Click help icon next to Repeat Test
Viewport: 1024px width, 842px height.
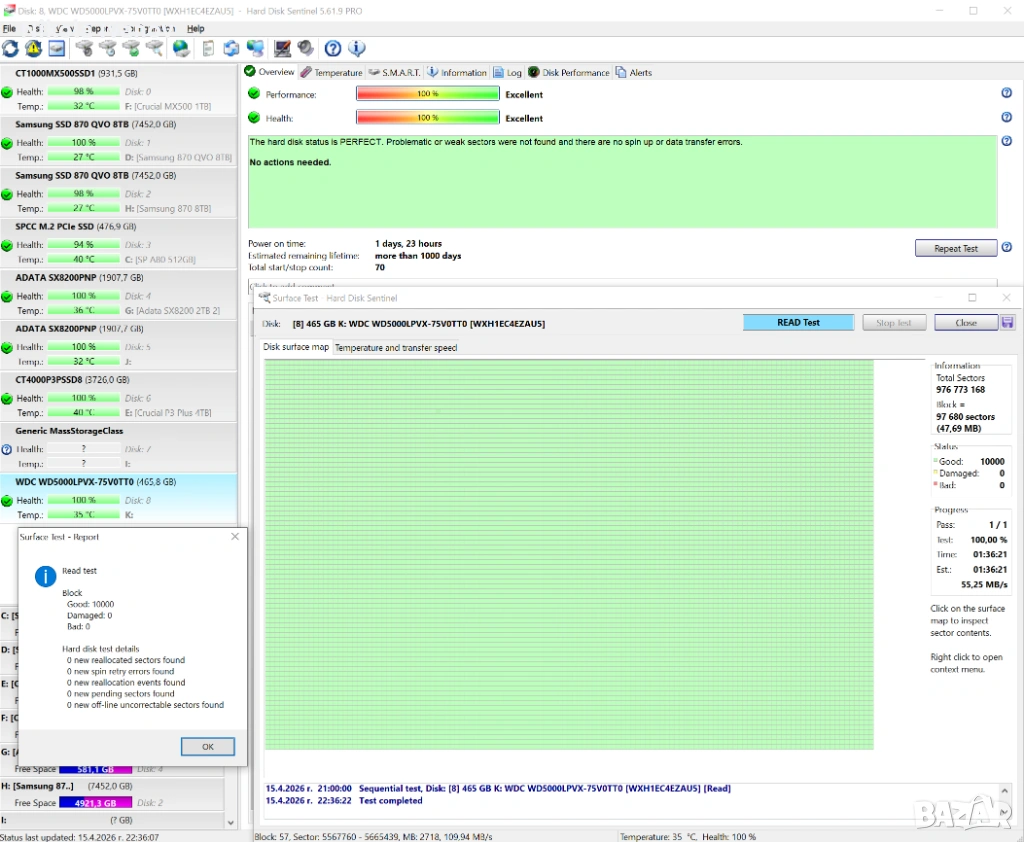pyautogui.click(x=1006, y=247)
